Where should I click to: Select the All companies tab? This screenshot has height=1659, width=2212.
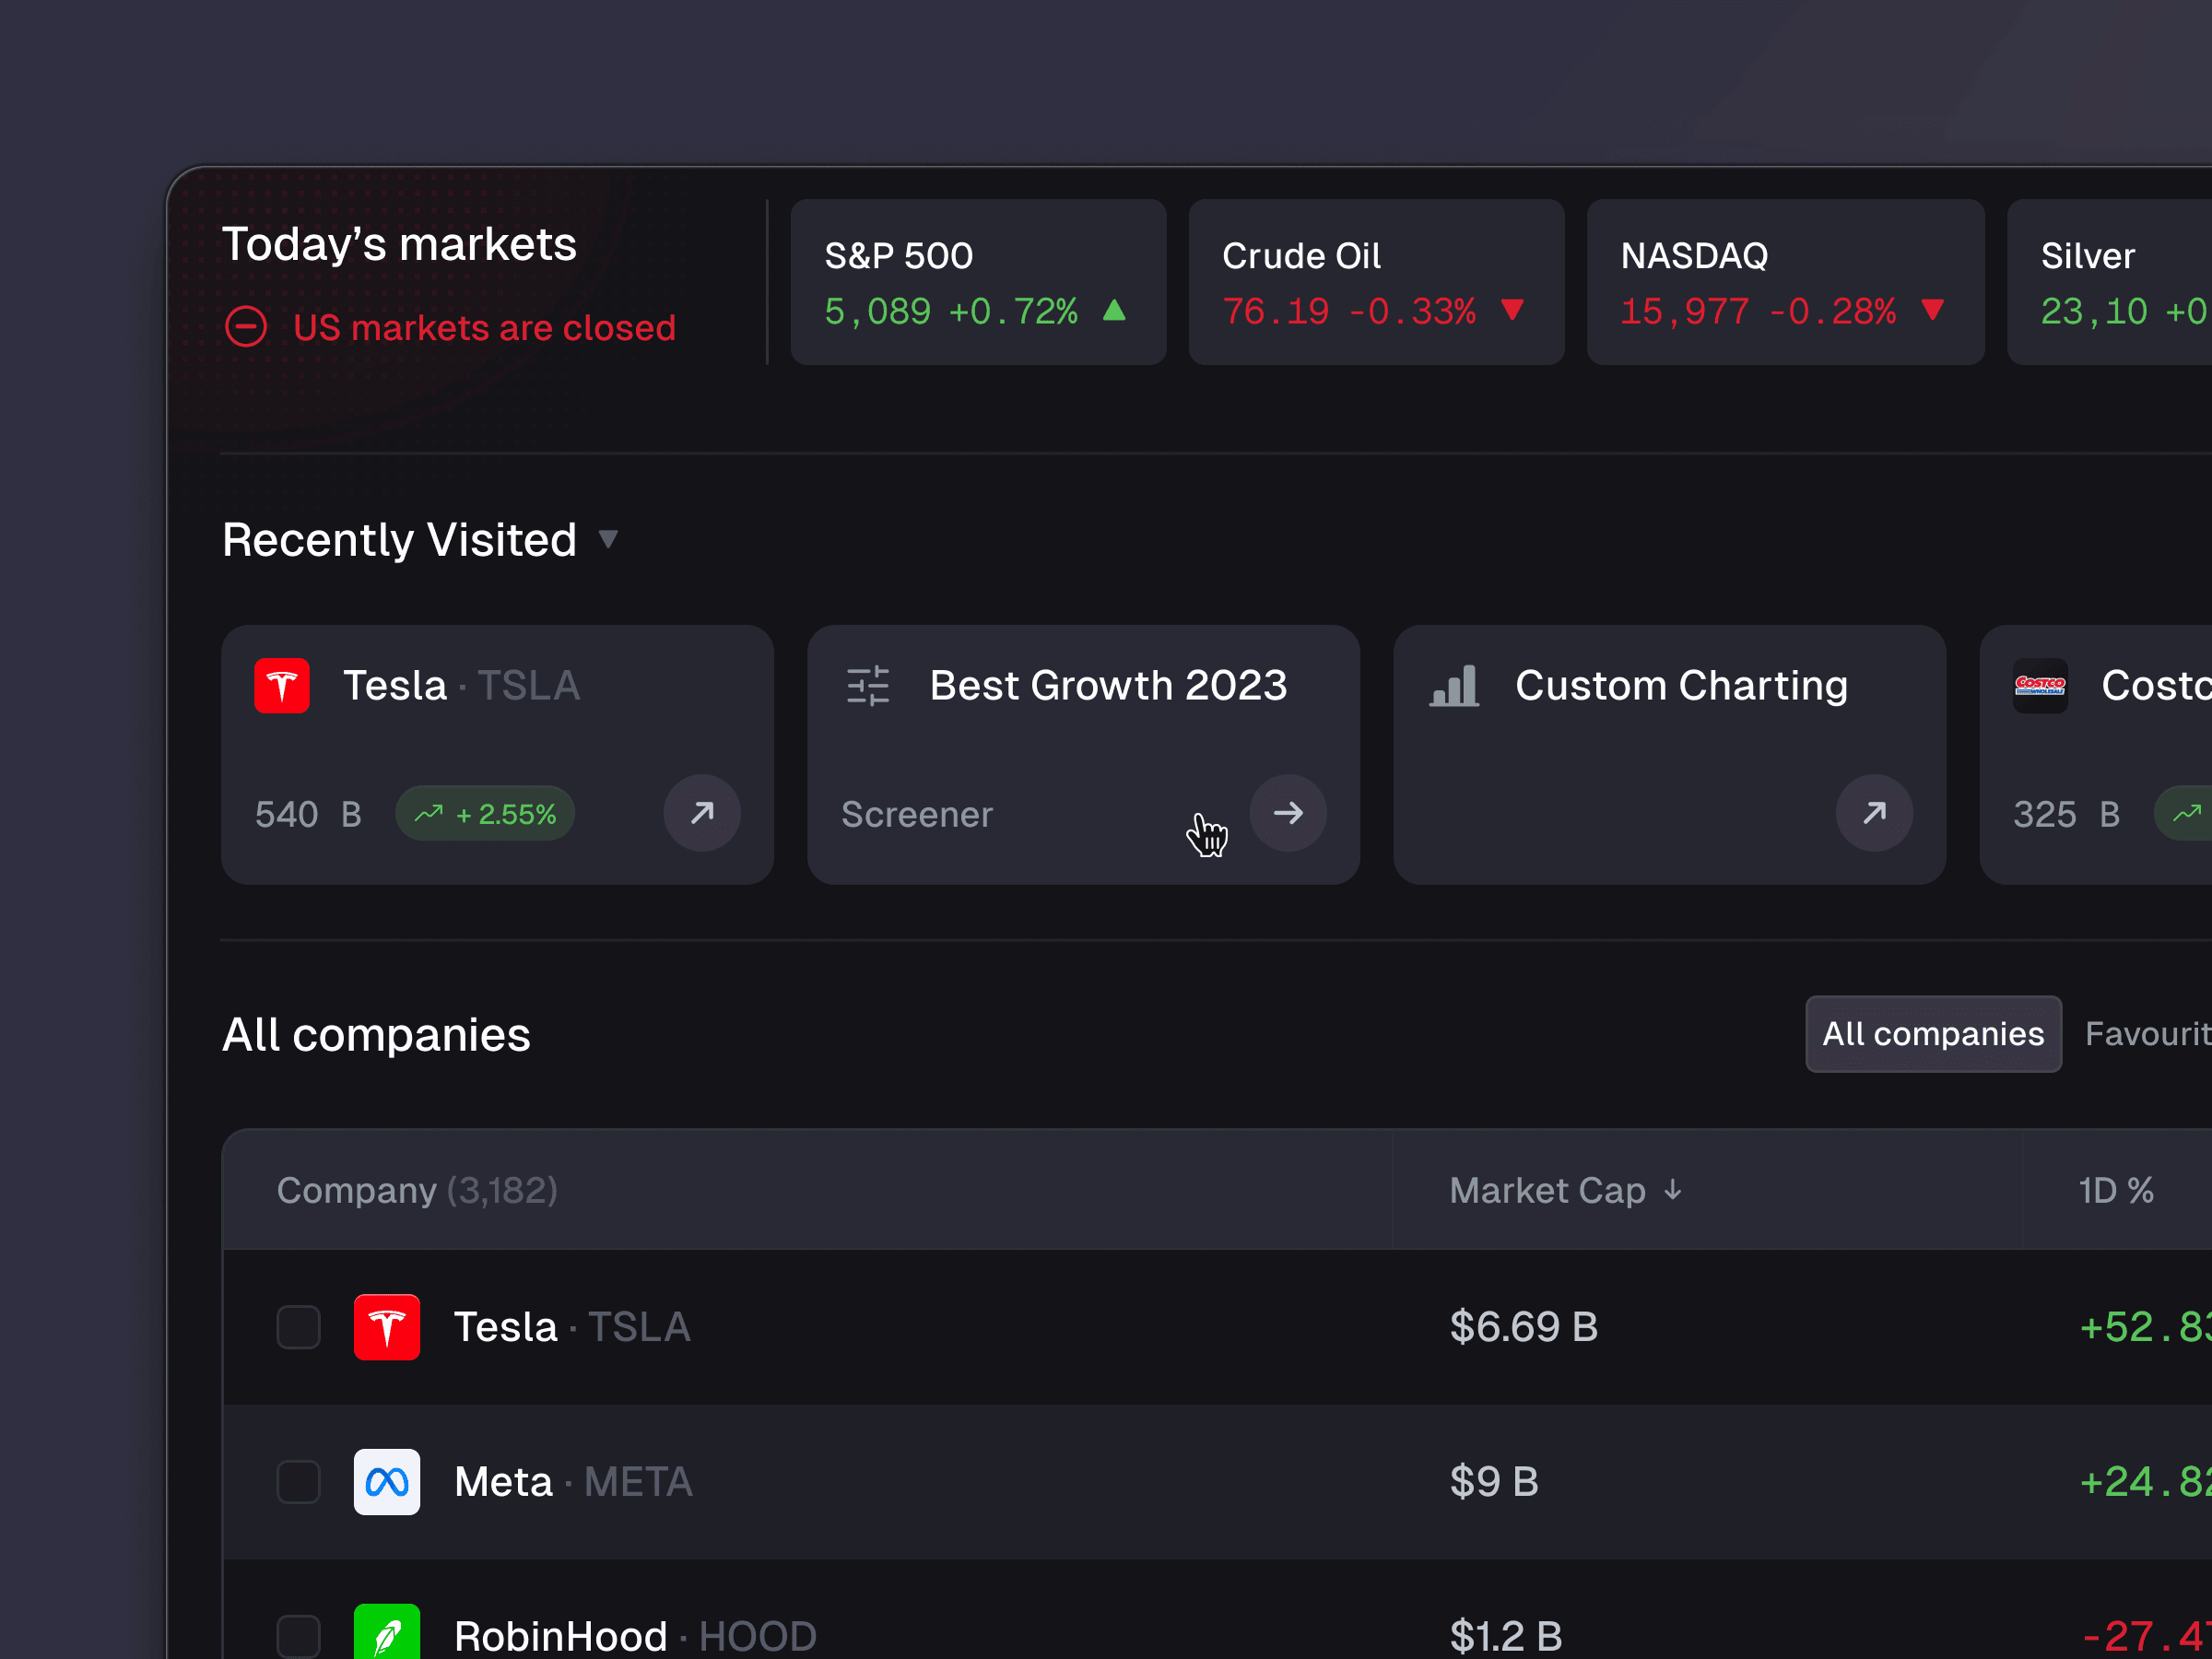point(1932,1034)
